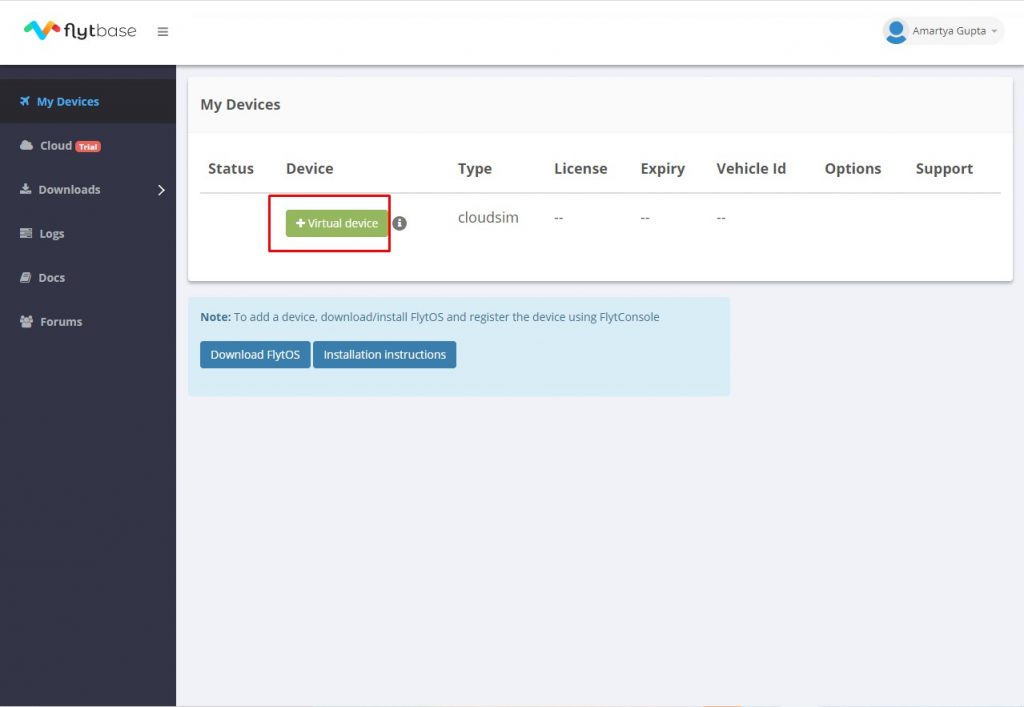Open the Docs menu item
The height and width of the screenshot is (707, 1024).
pos(50,277)
